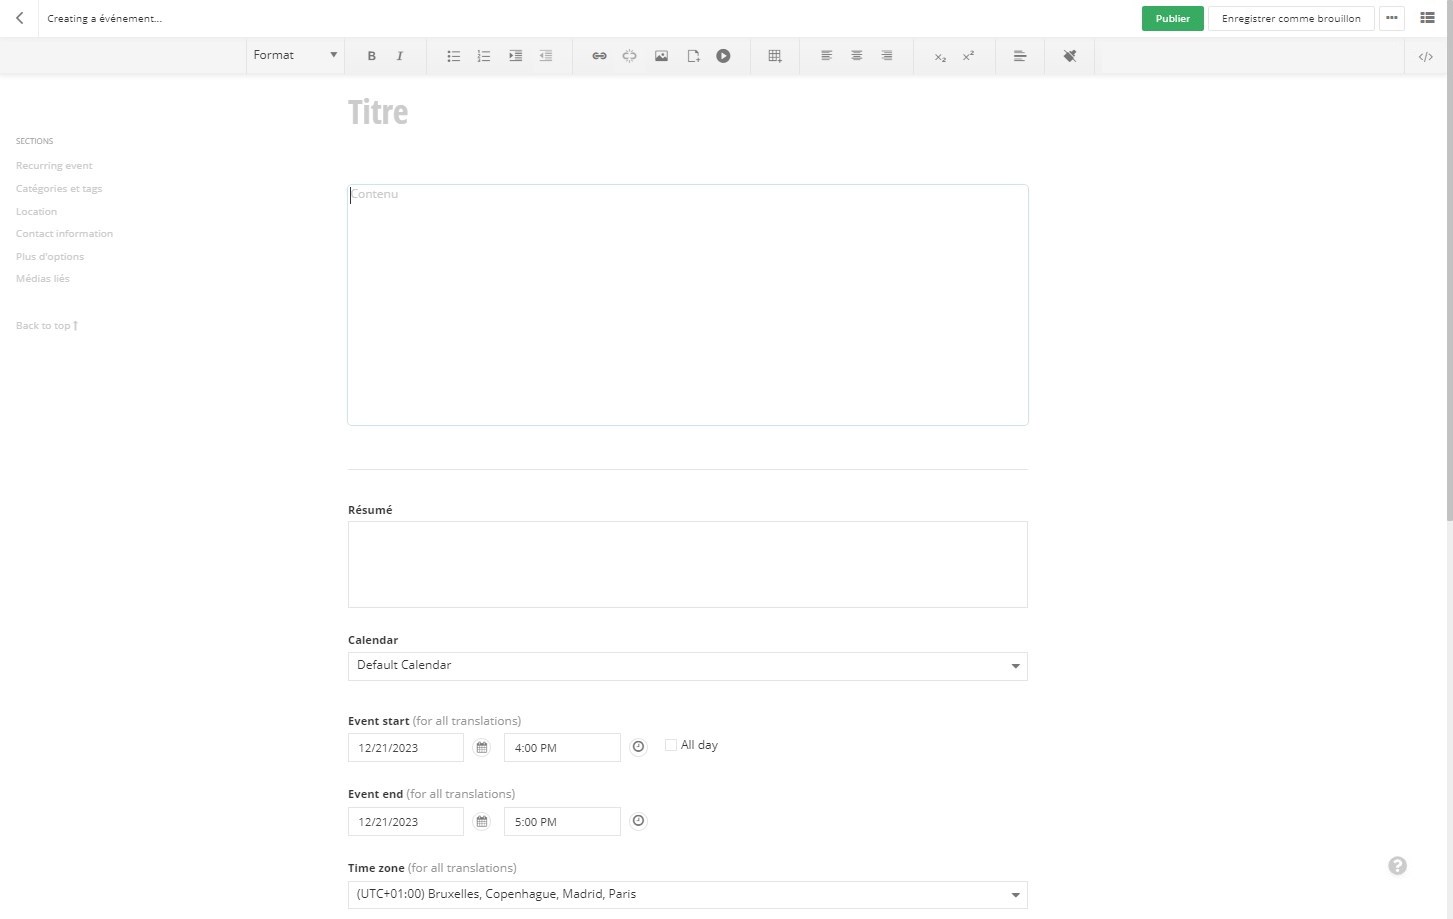Go to the Location section
The width and height of the screenshot is (1453, 919).
[x=36, y=212]
